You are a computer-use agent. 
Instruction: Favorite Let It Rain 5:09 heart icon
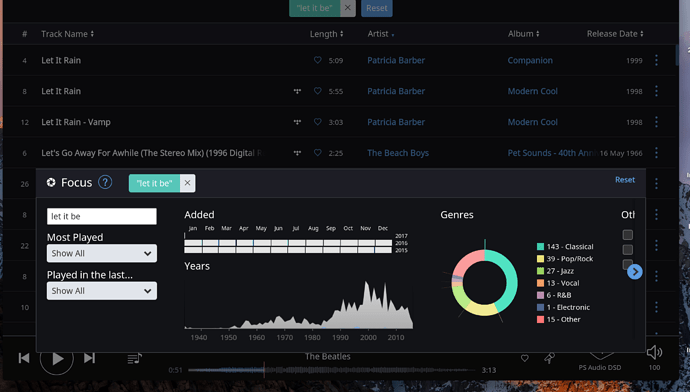318,60
